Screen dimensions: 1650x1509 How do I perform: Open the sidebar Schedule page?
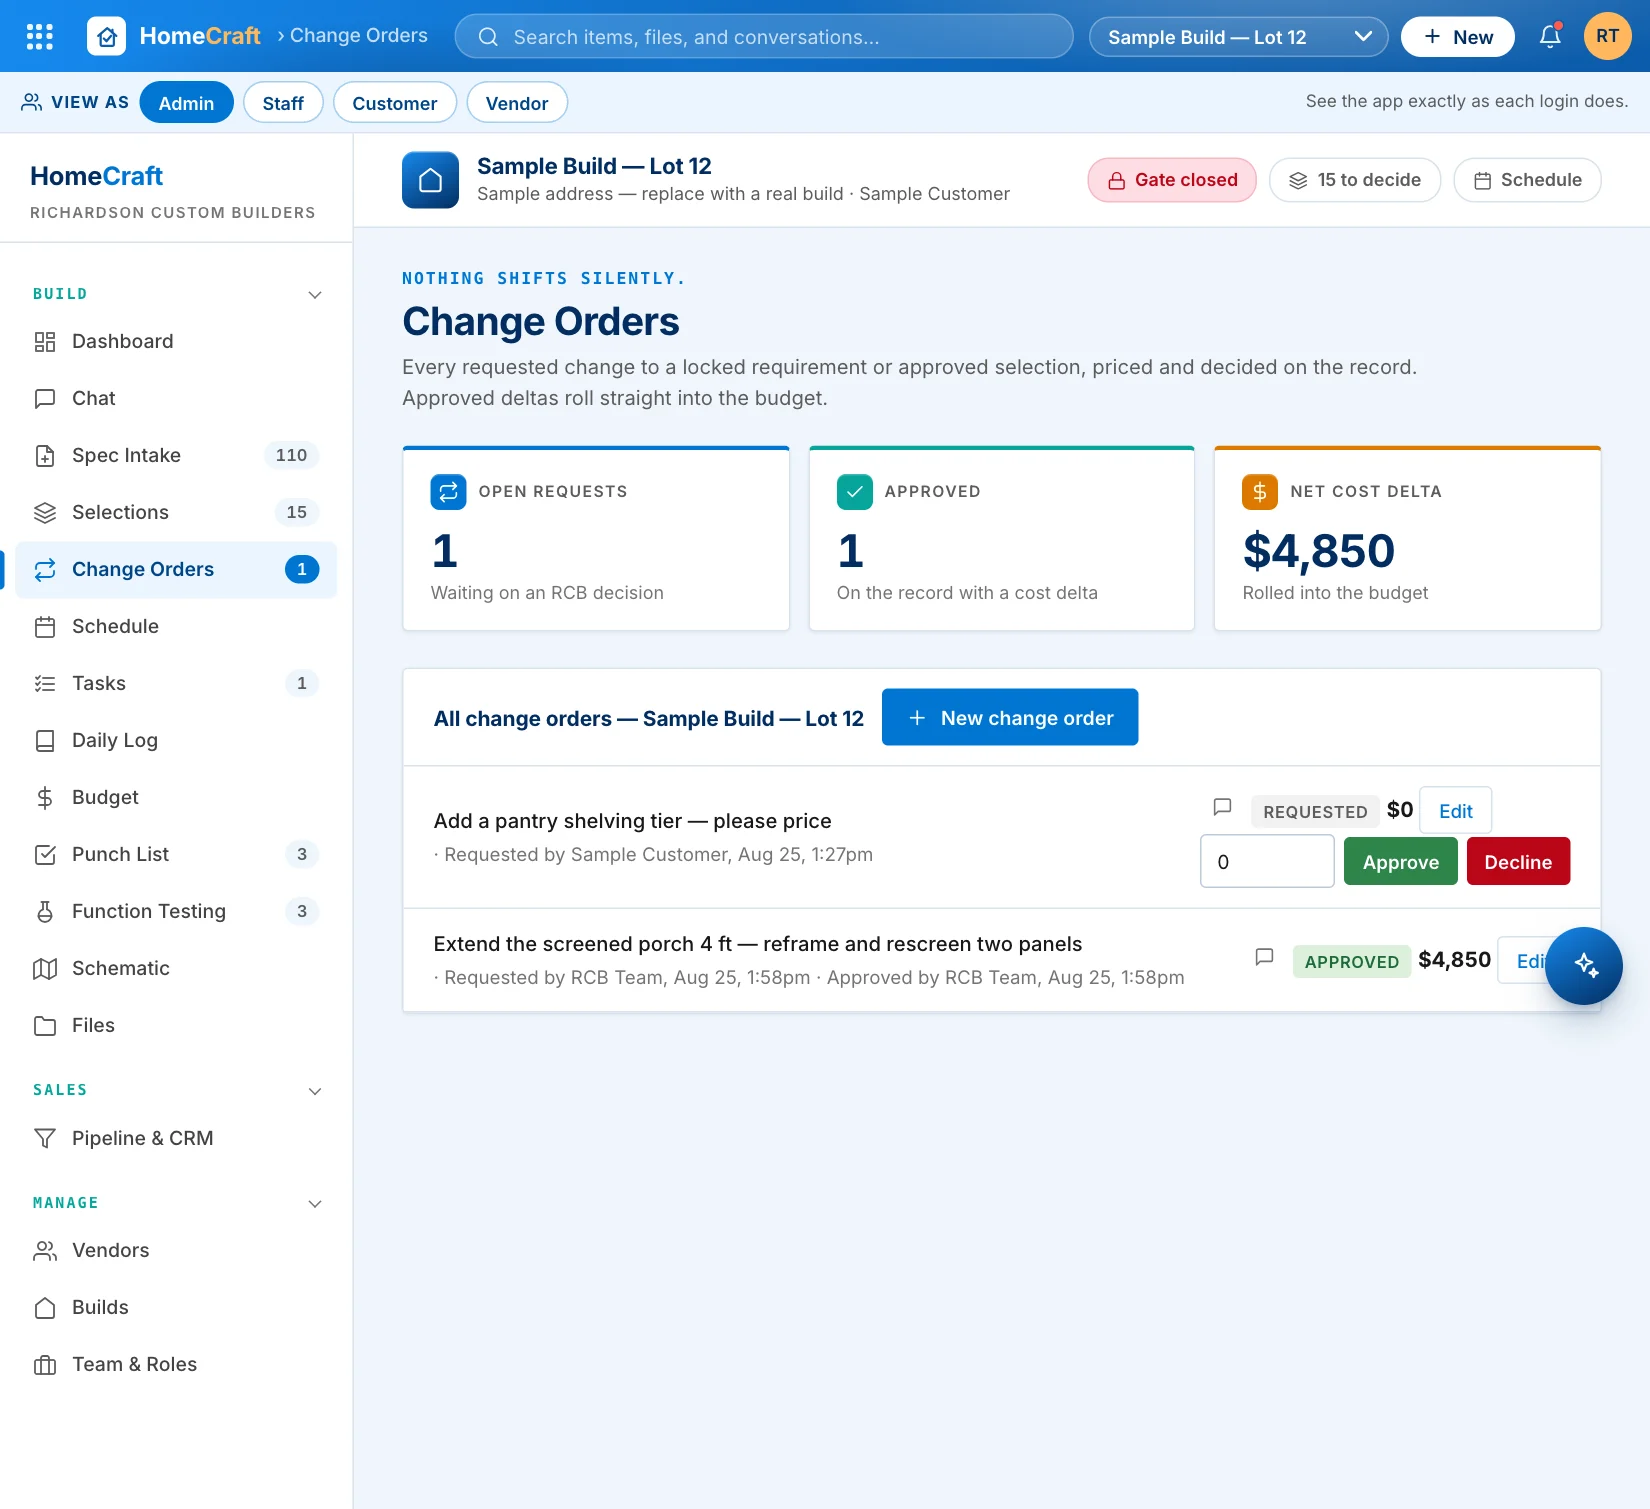[x=176, y=627]
